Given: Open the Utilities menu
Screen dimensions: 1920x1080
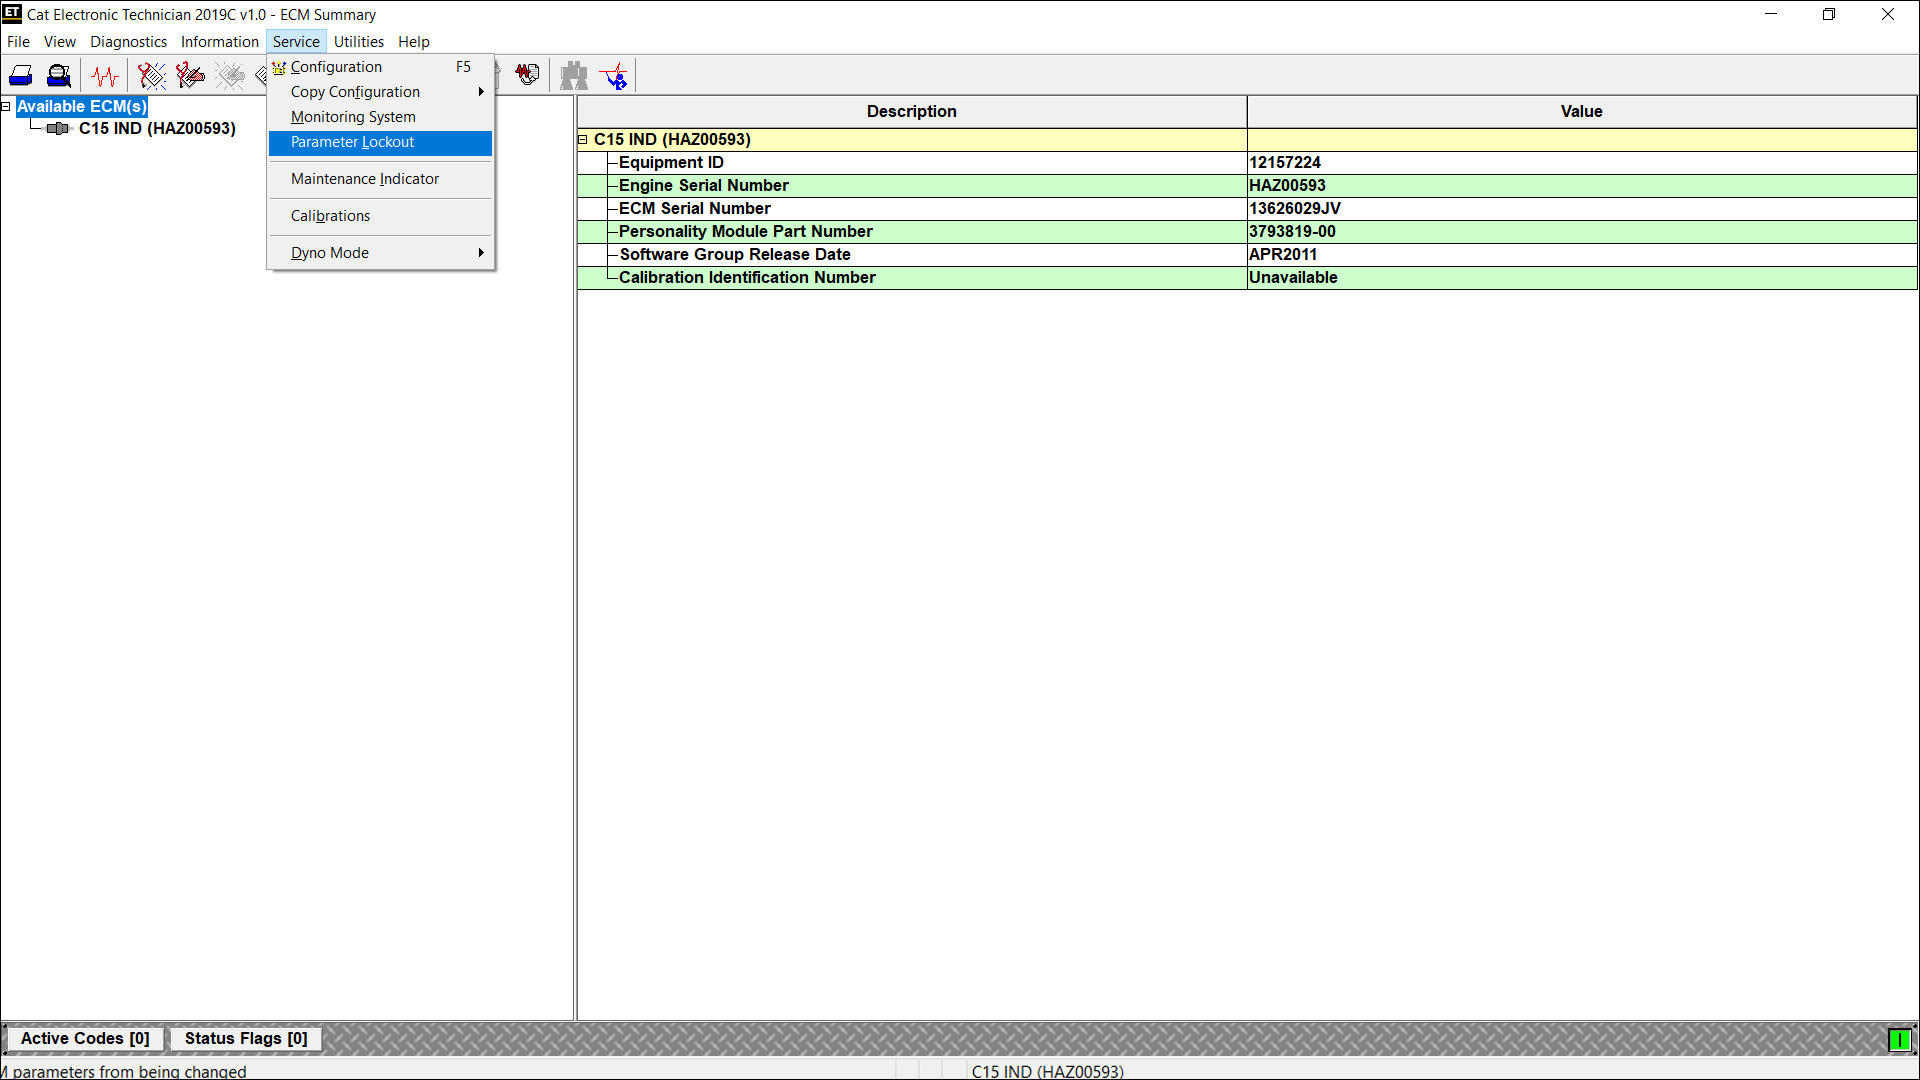Looking at the screenshot, I should pos(358,42).
